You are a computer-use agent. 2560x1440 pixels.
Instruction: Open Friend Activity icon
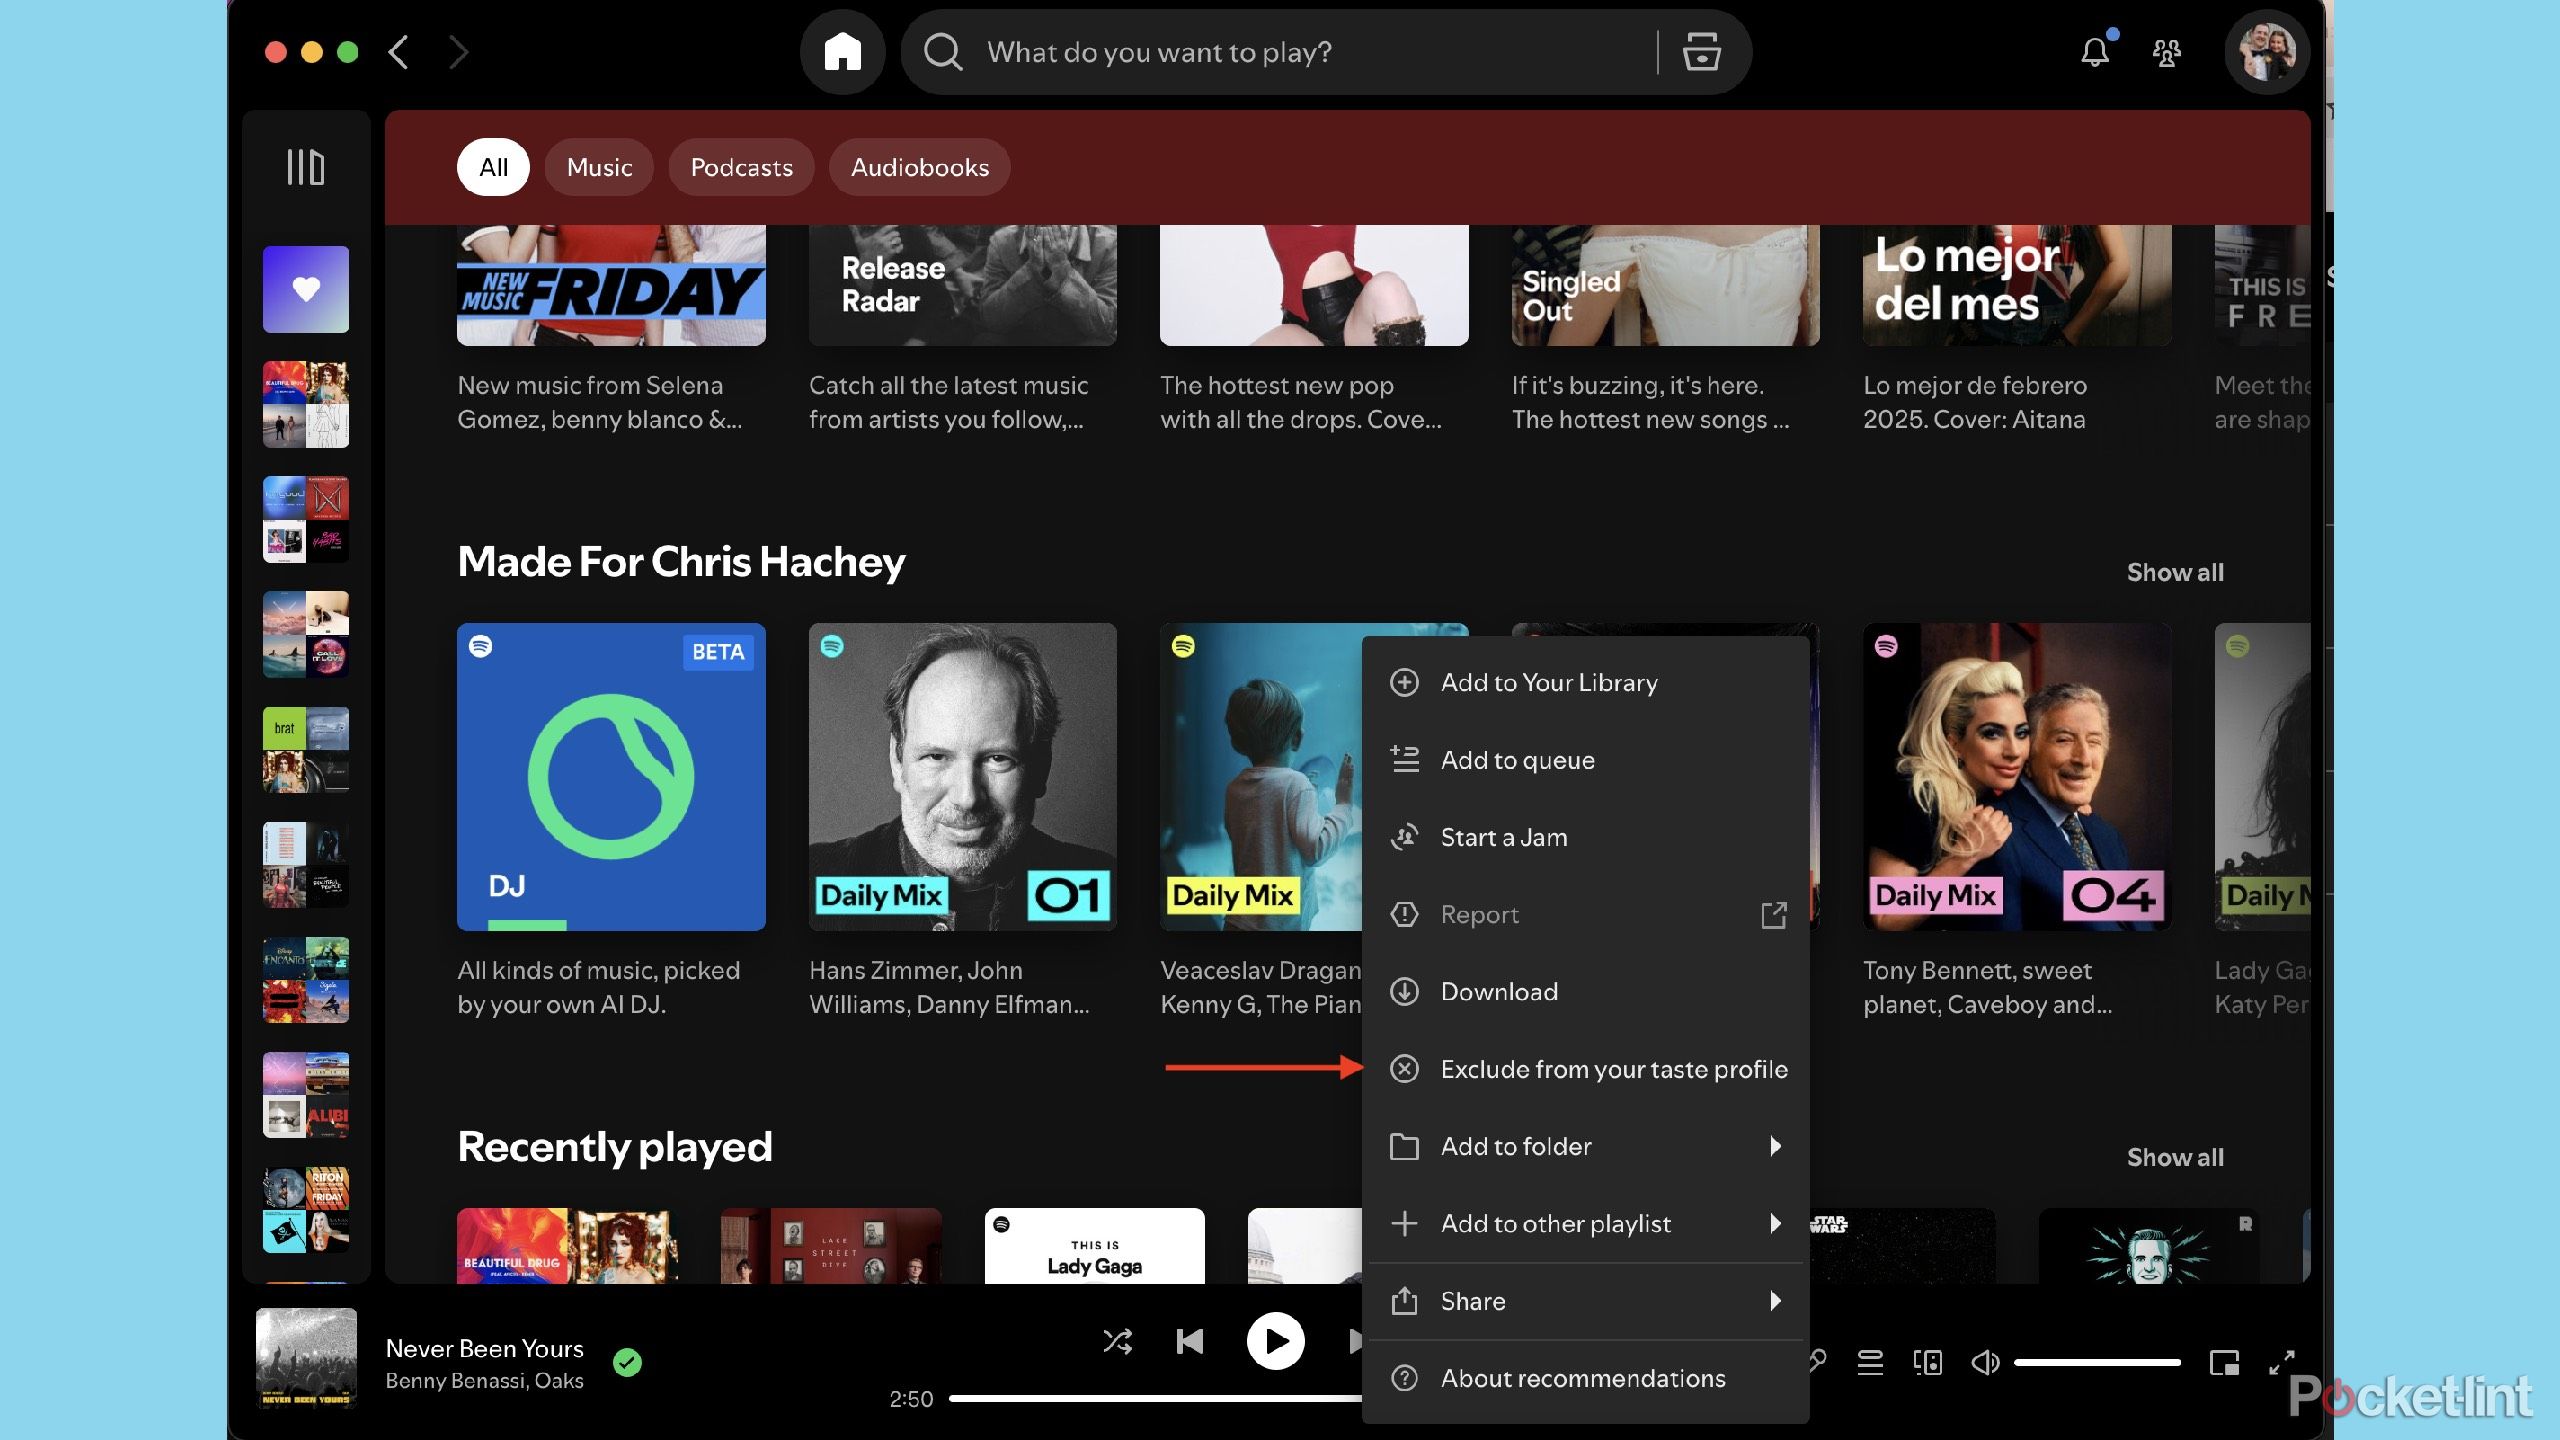click(x=2167, y=53)
